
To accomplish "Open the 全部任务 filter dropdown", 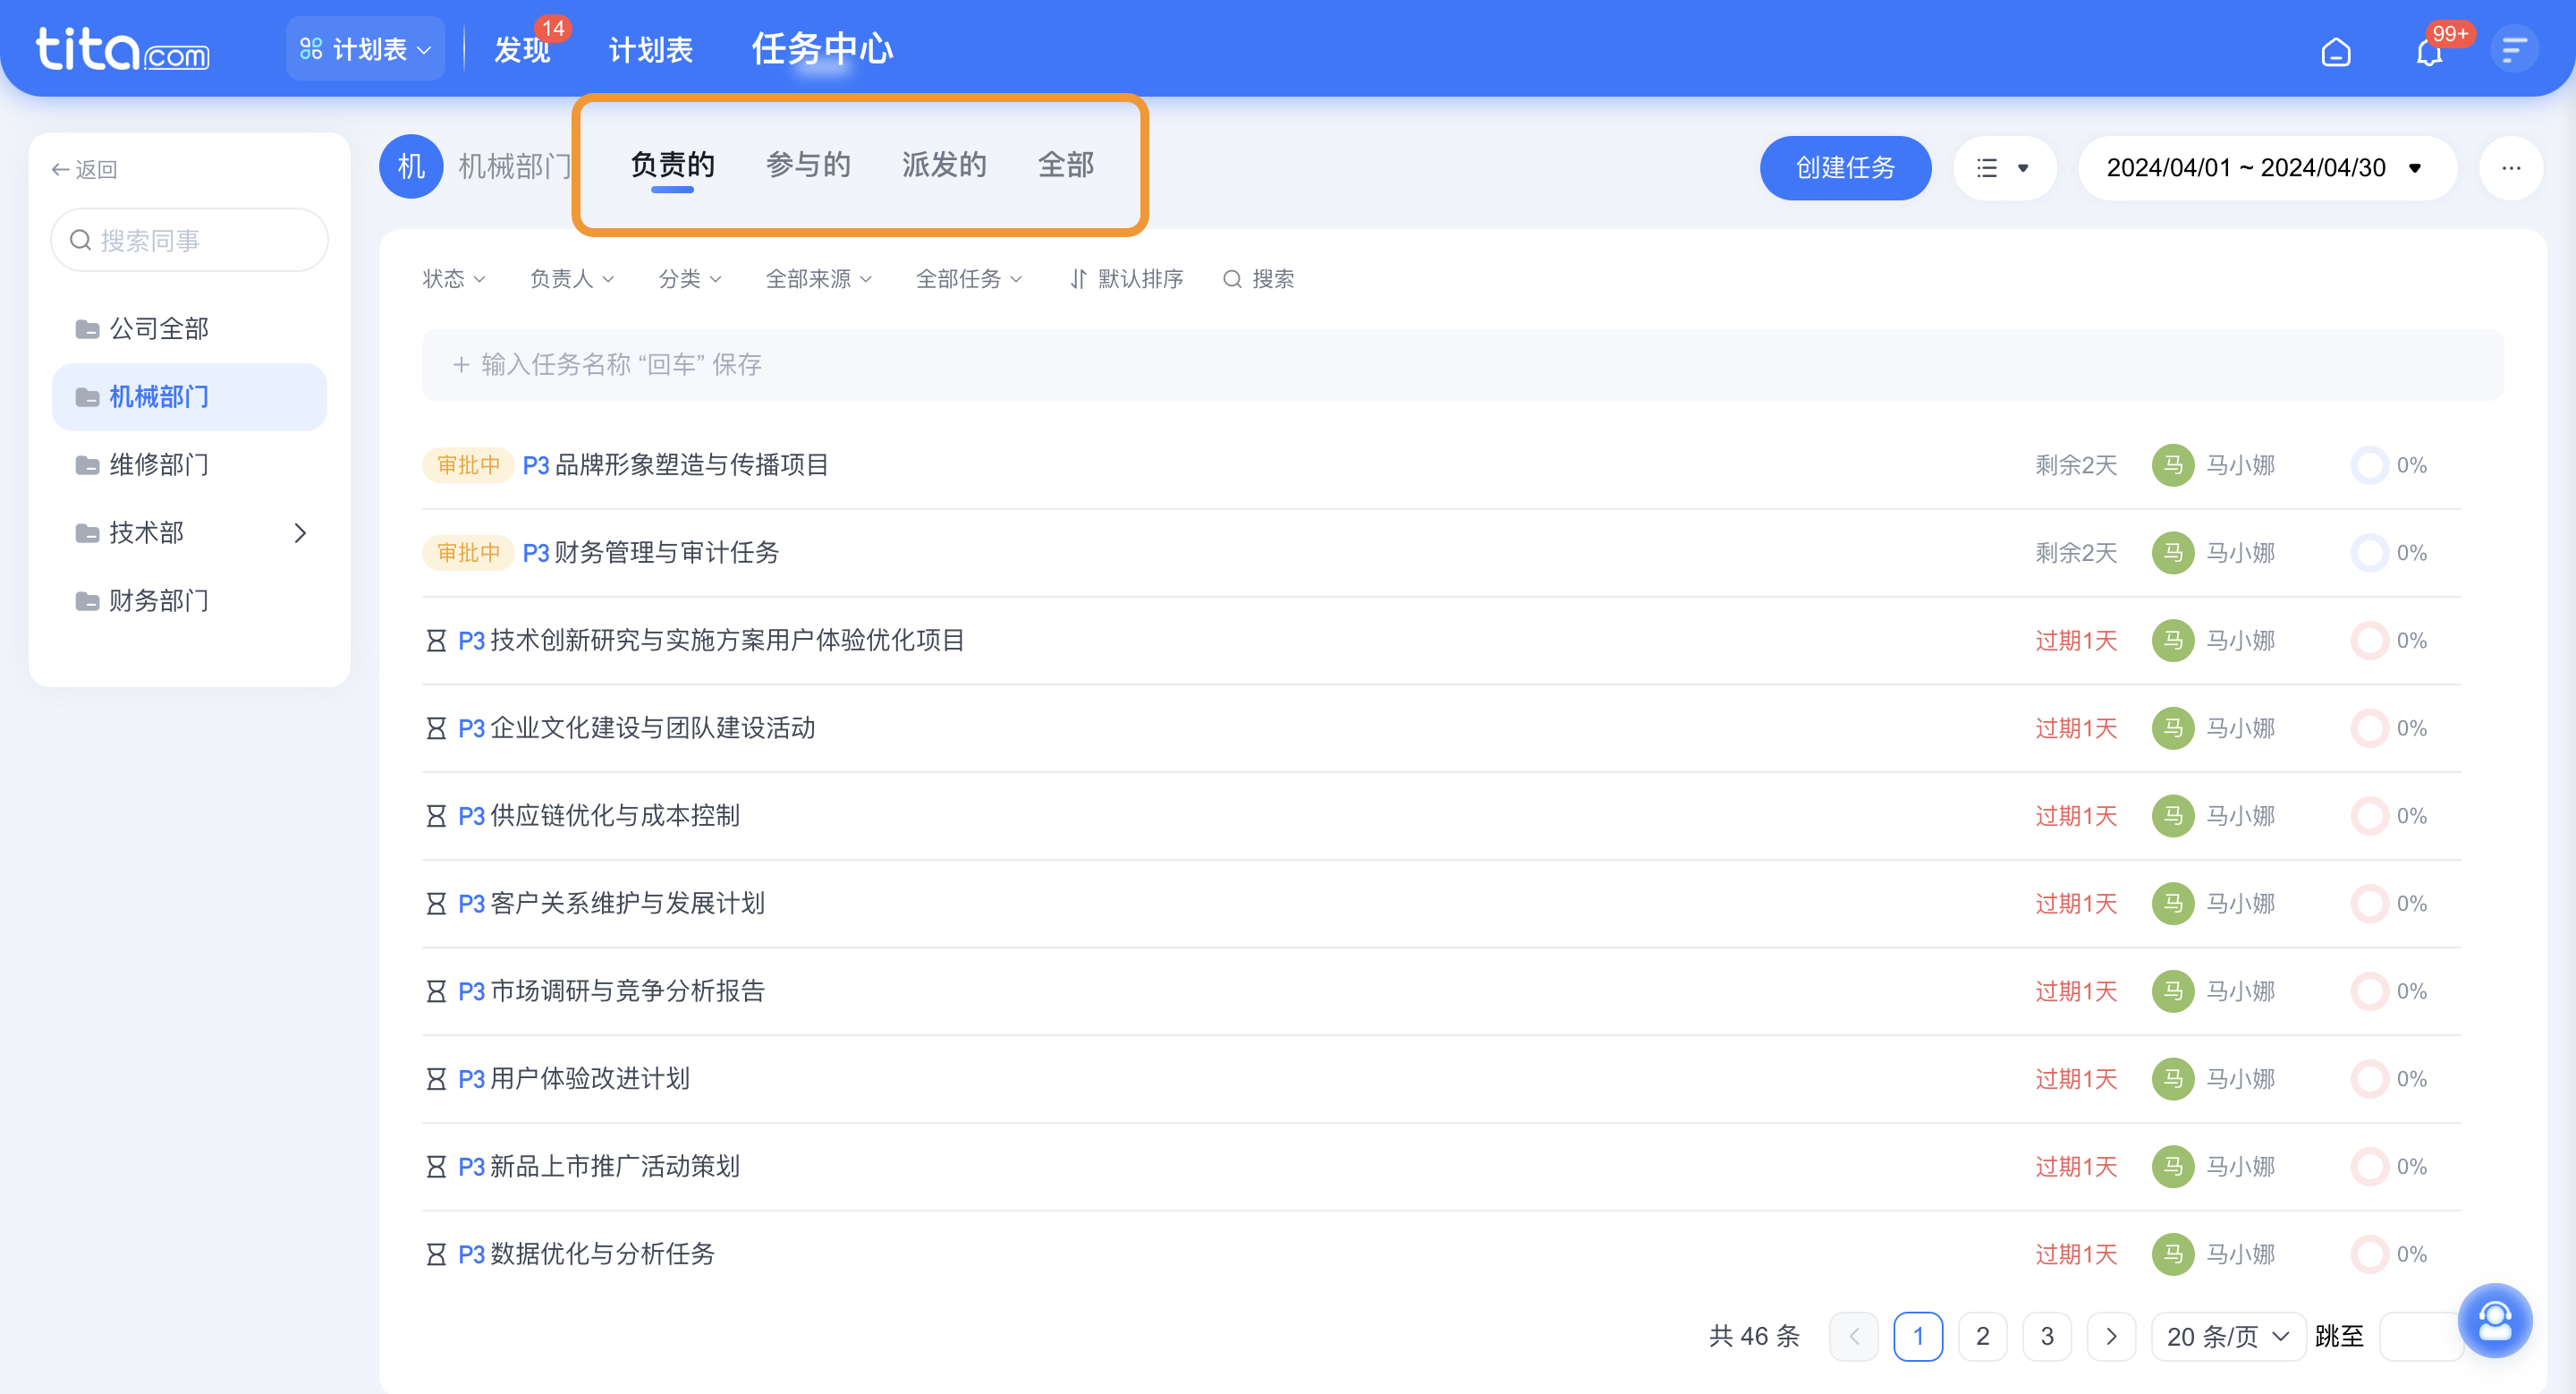I will [968, 279].
